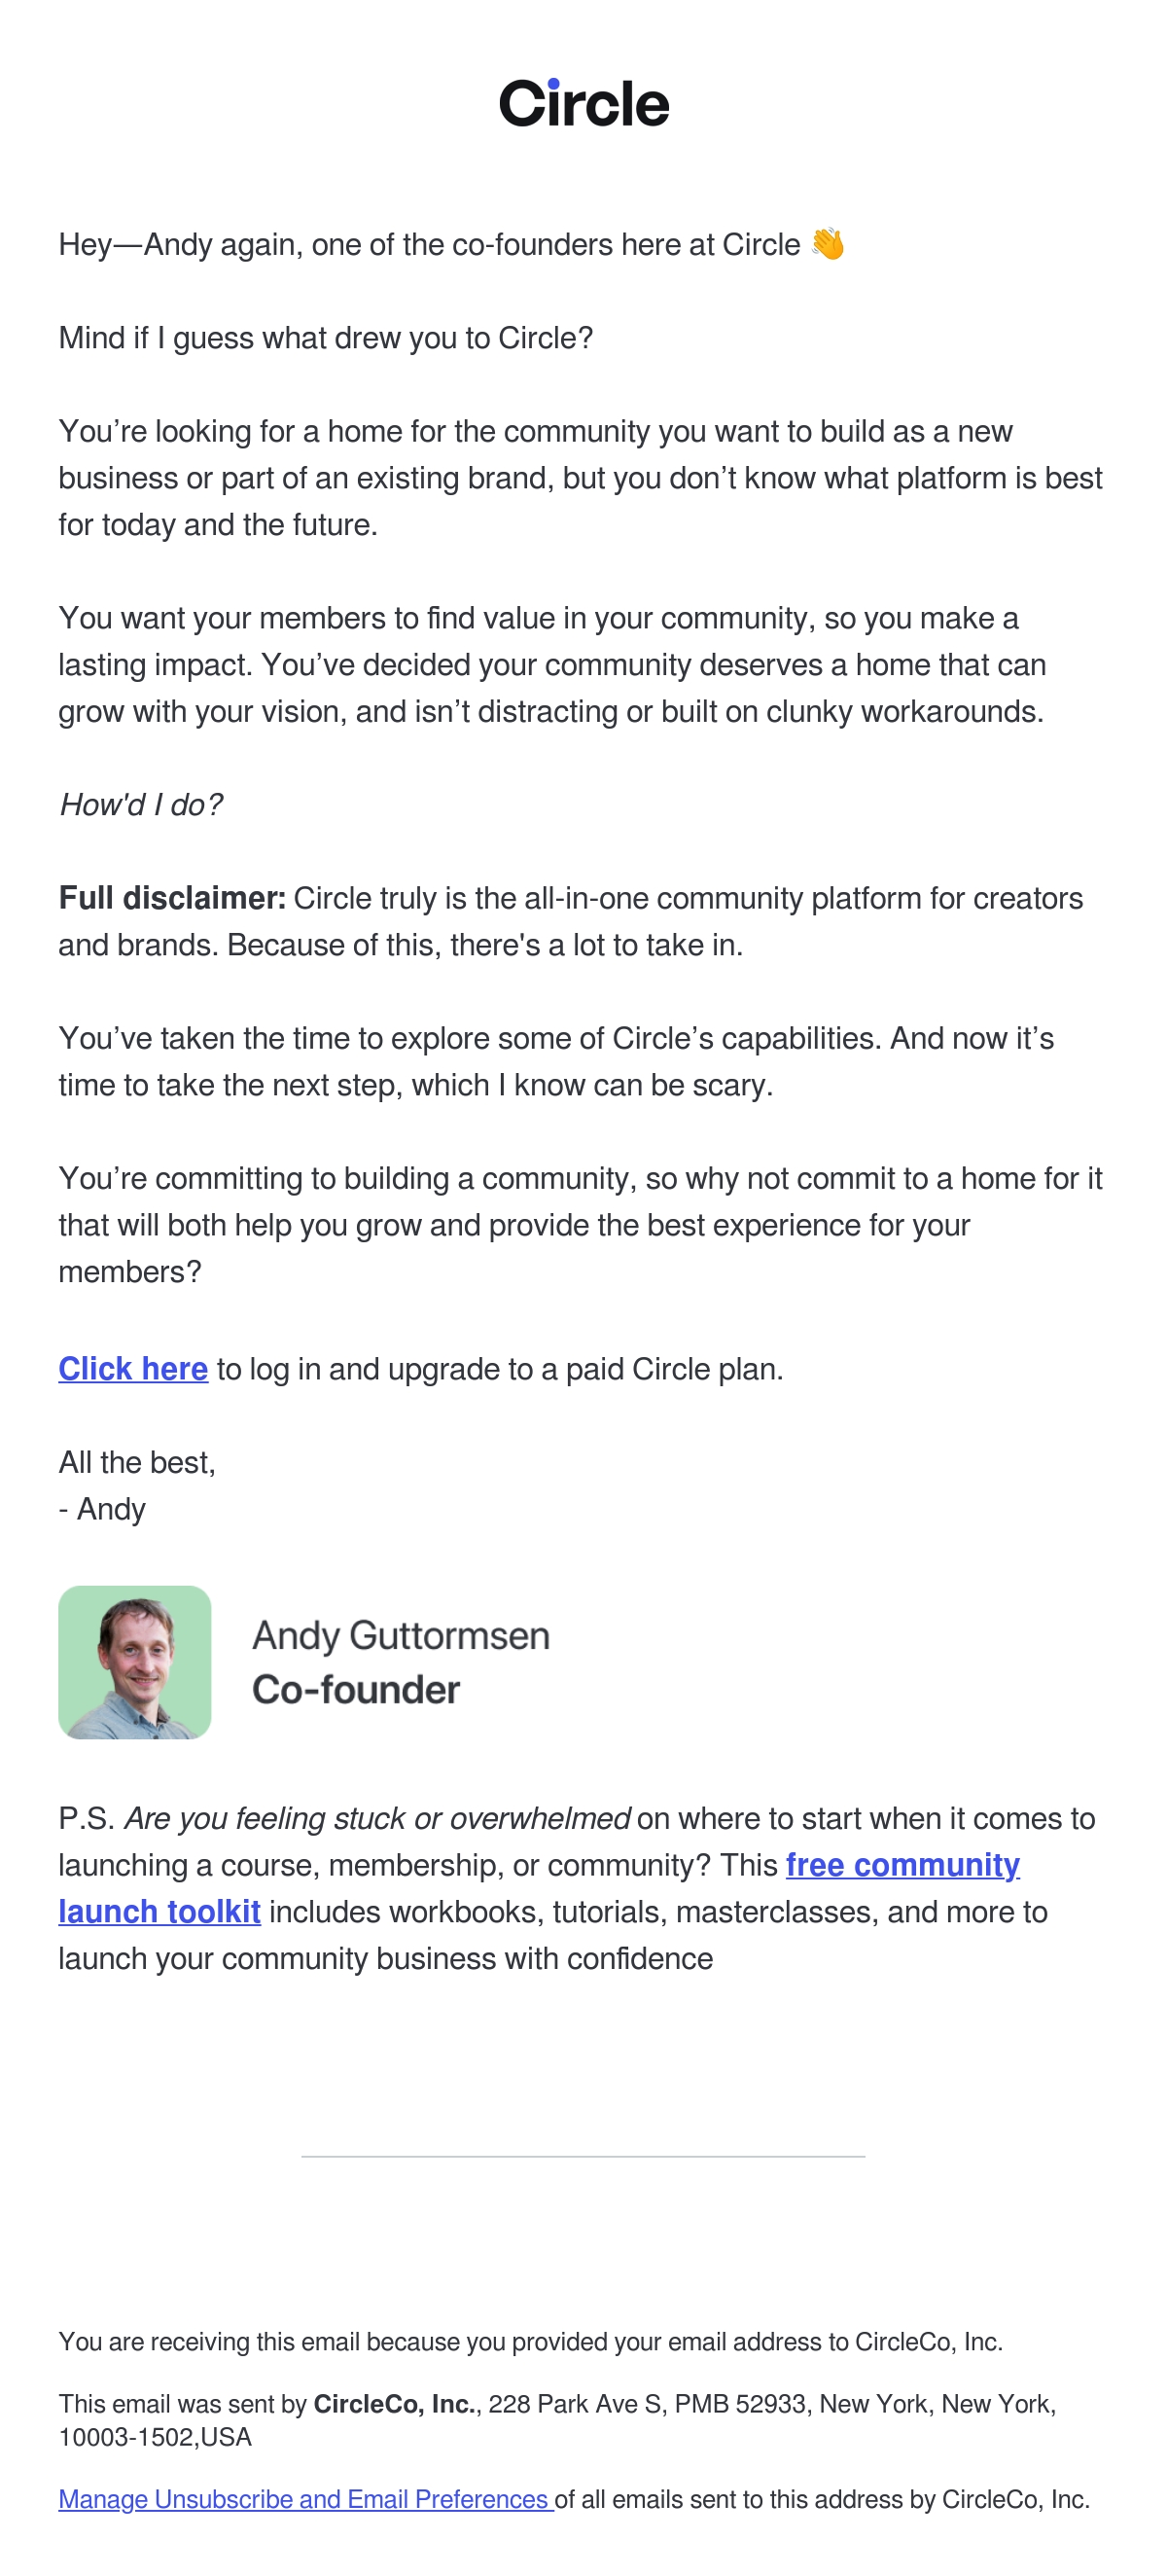Open the 'free community' link text
Viewport: 1167px width, 2576px height.
[x=902, y=1865]
